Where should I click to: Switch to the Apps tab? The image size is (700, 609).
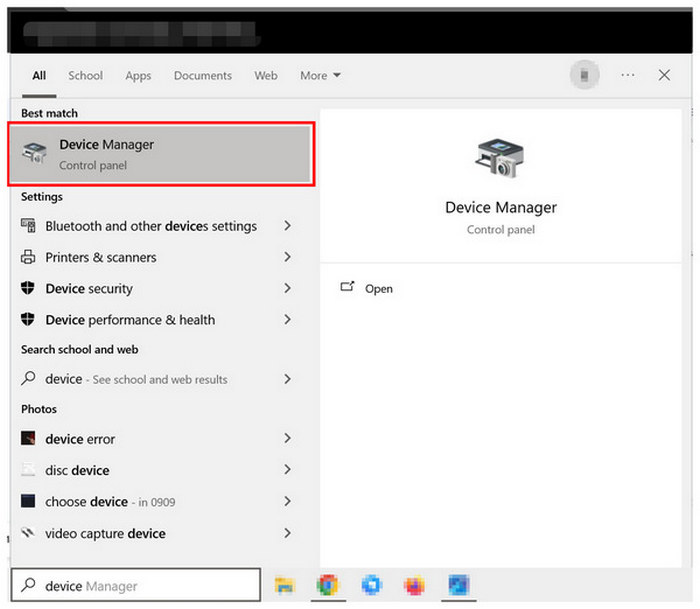tap(138, 76)
